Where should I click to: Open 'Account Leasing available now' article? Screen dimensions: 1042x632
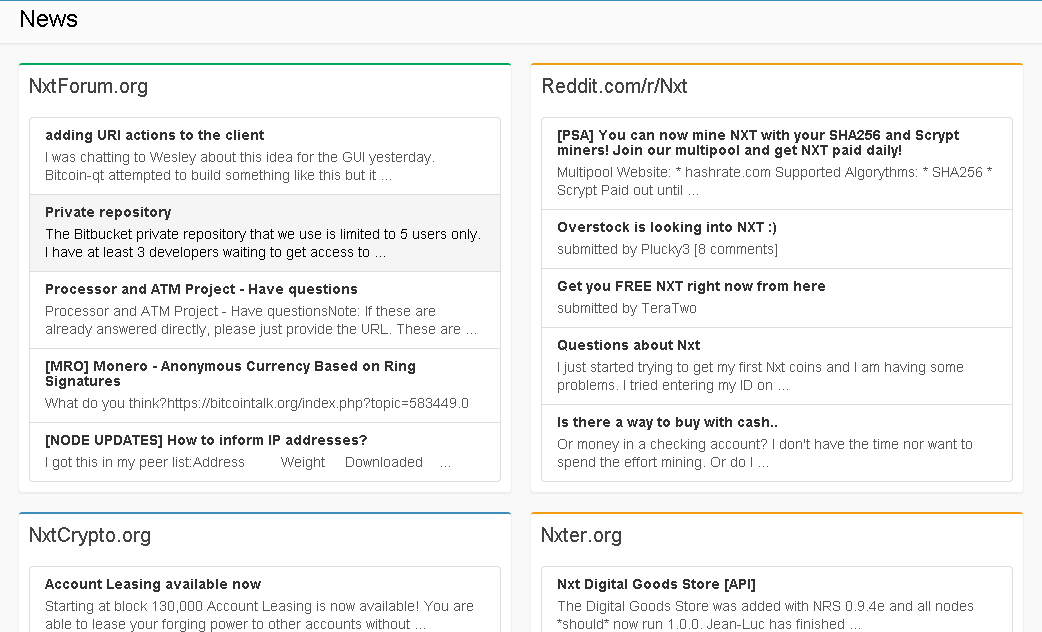153,584
